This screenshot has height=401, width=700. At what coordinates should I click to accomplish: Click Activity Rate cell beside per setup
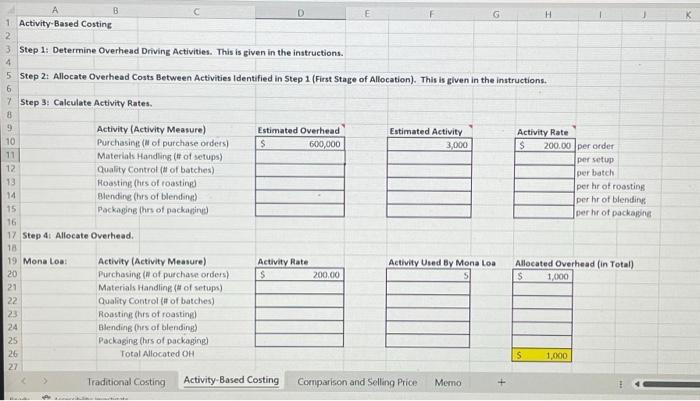pos(544,159)
